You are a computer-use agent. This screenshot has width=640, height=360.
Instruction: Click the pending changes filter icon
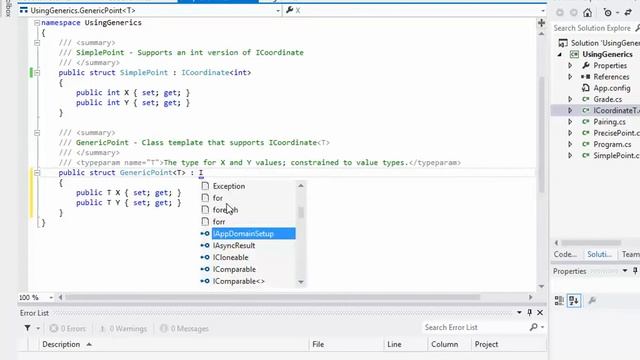click(x=608, y=13)
